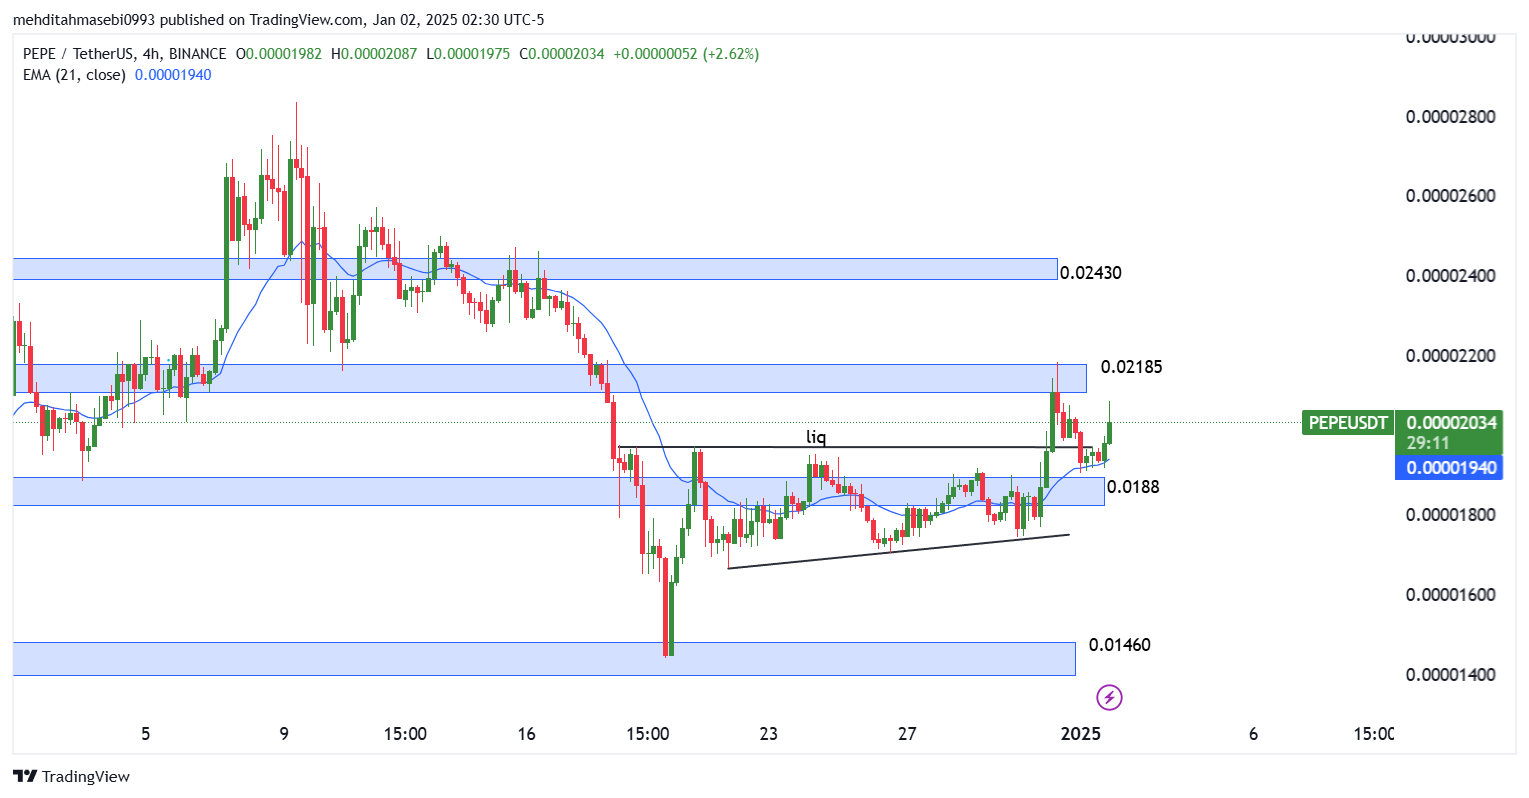Click the 0.00002600 price axis label
The height and width of the screenshot is (798, 1529).
(1451, 196)
